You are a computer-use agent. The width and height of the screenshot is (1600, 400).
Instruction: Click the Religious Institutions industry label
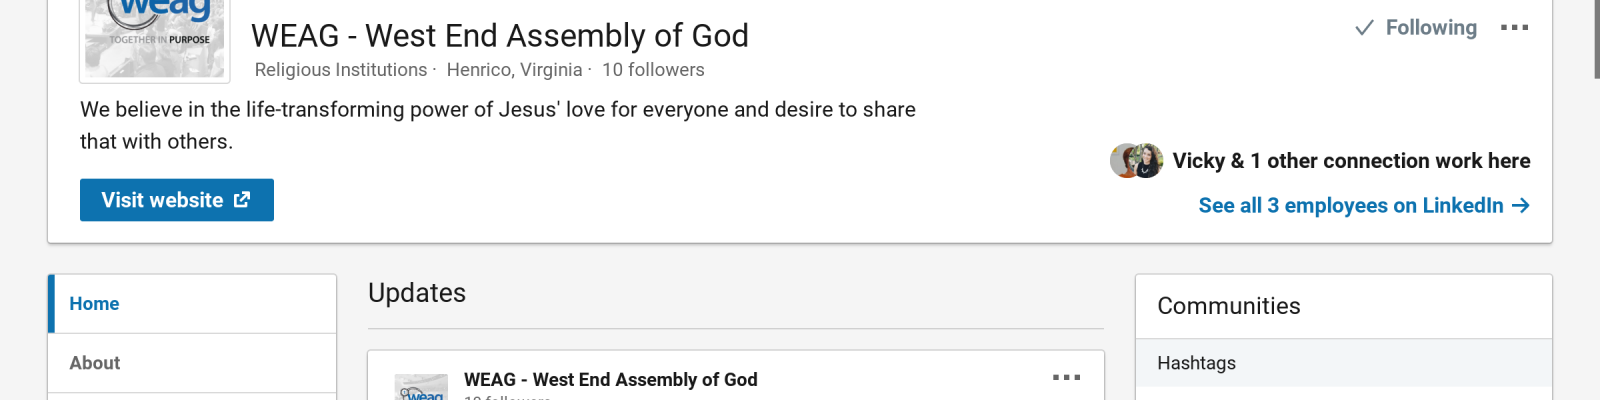[341, 70]
